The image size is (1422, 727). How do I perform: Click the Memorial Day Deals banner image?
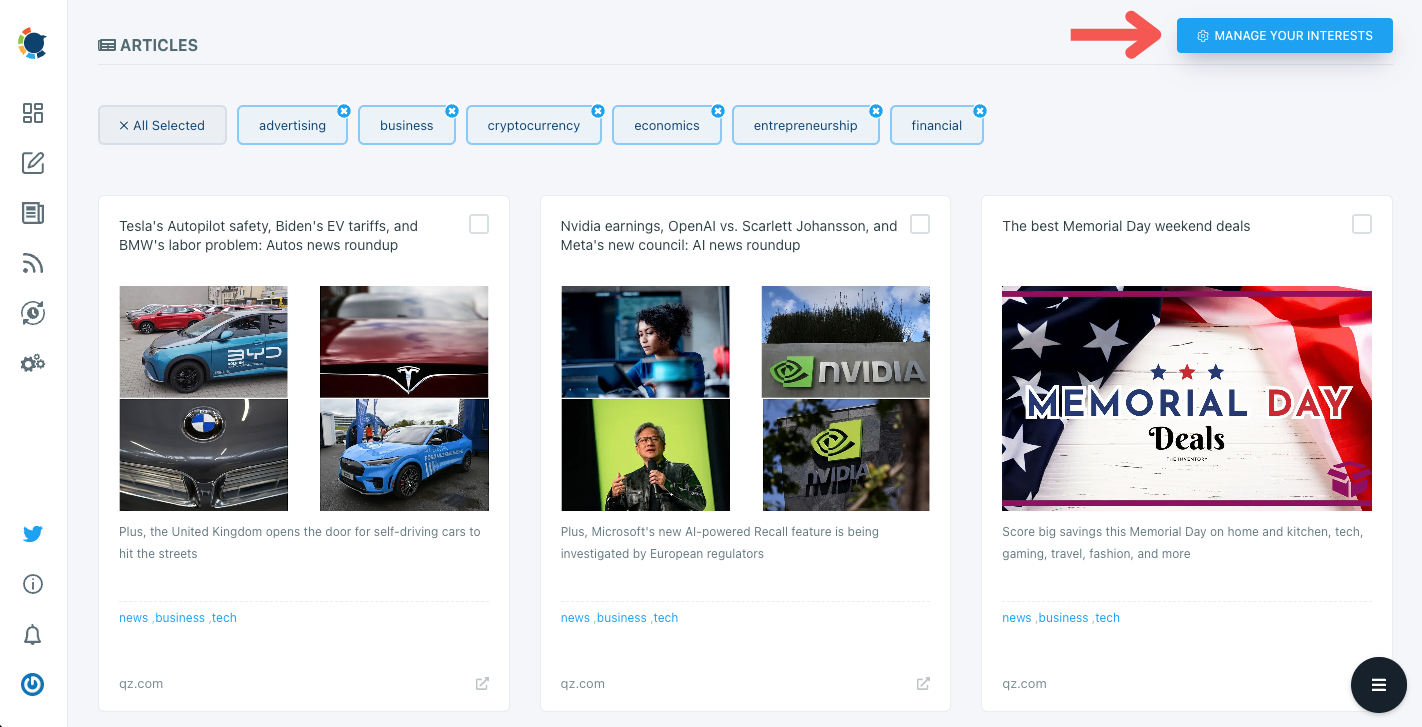1186,398
